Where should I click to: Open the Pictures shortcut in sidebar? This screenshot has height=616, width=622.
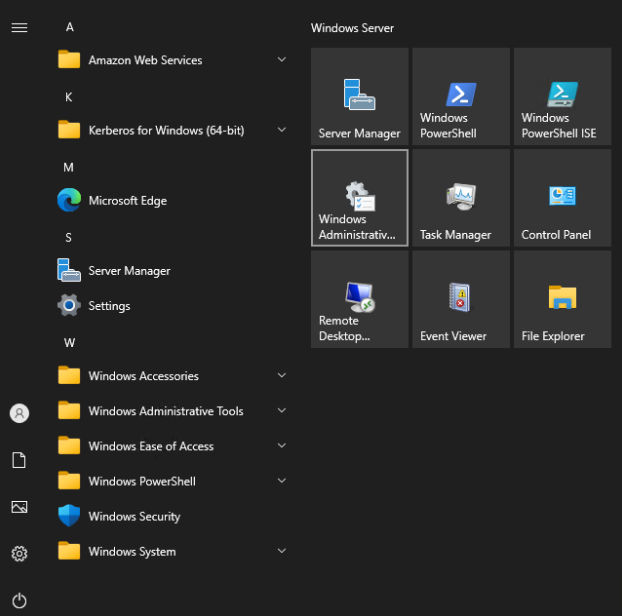click(19, 507)
